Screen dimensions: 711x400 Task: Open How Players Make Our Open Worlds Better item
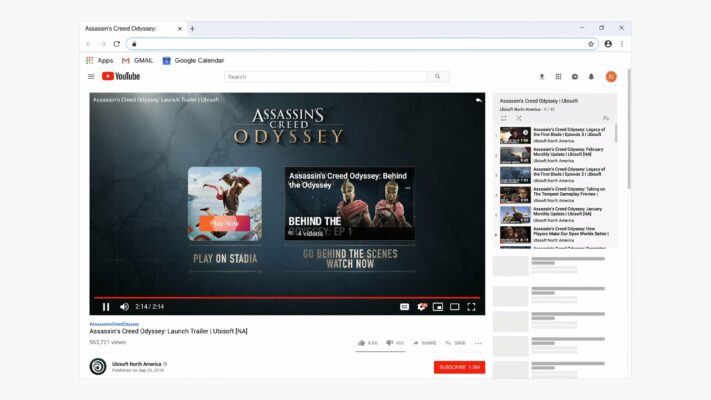[x=554, y=234]
